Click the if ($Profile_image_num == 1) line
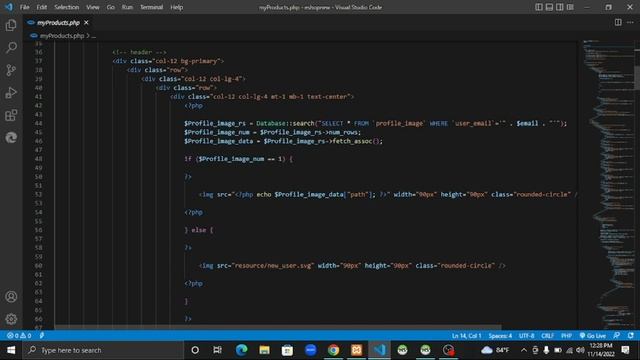The image size is (640, 360). [x=238, y=159]
